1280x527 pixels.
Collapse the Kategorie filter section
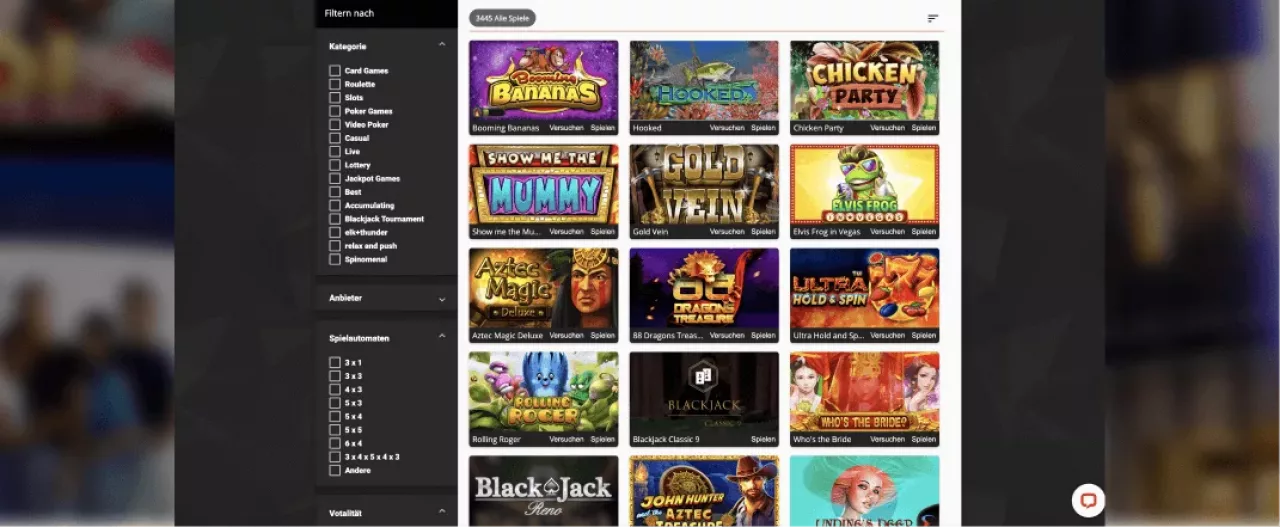click(x=442, y=45)
